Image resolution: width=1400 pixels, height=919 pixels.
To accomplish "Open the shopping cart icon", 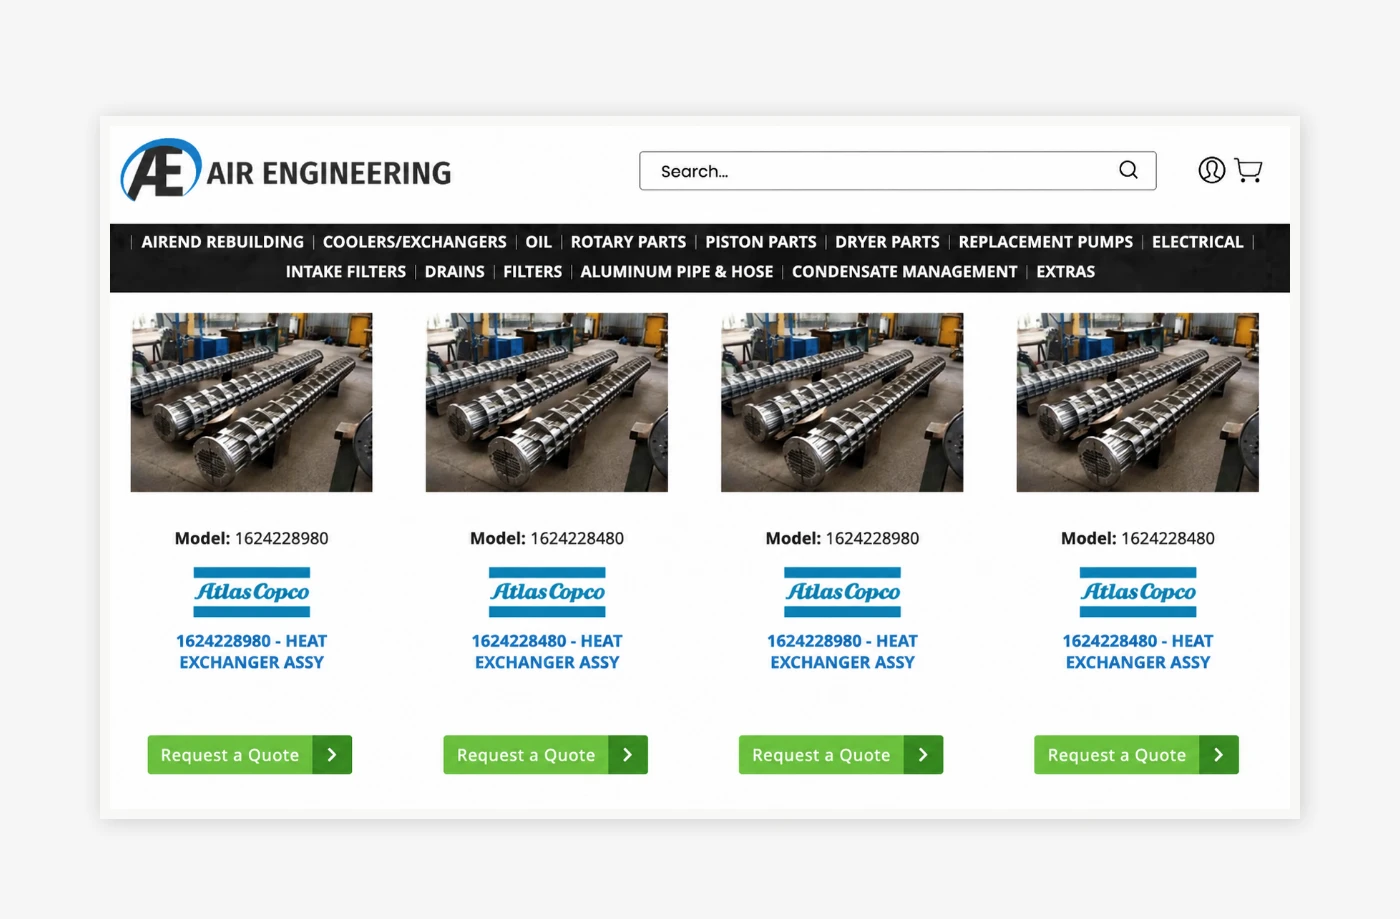I will [1248, 170].
